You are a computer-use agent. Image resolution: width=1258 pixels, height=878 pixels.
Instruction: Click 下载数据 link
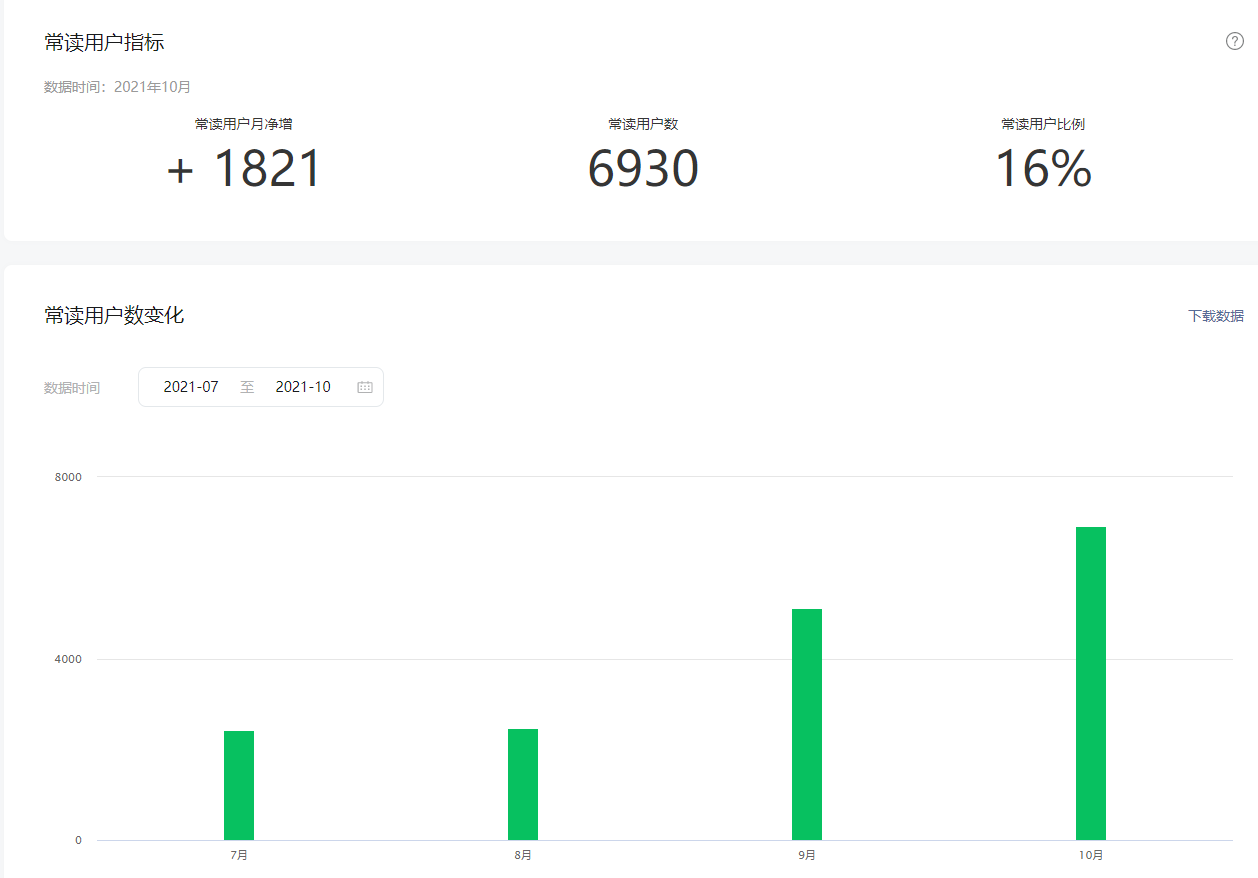(x=1216, y=316)
